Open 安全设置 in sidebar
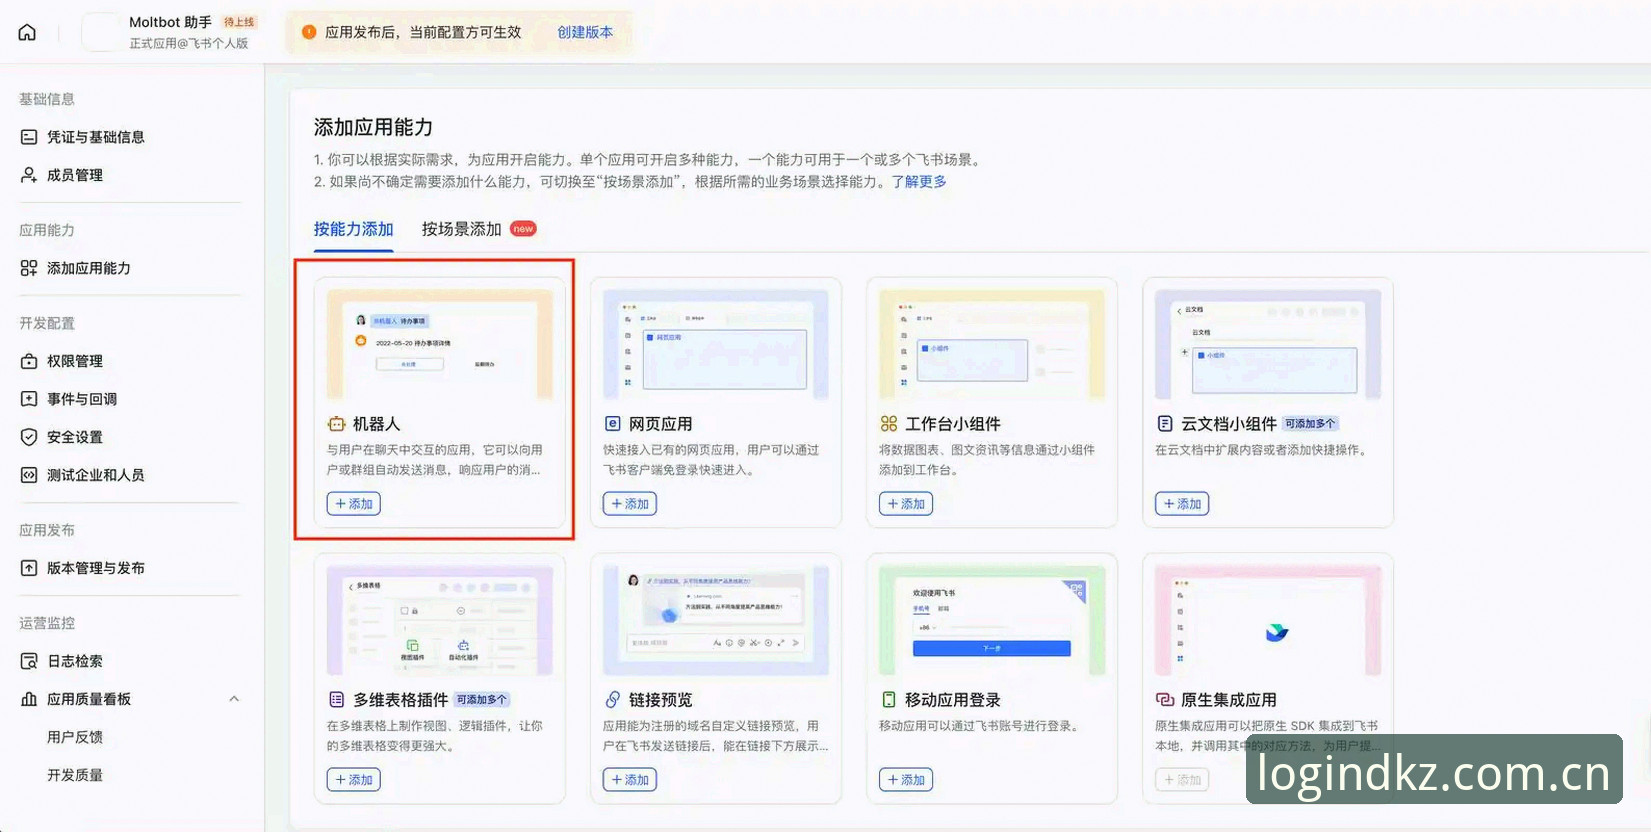The width and height of the screenshot is (1651, 832). pyautogui.click(x=75, y=437)
